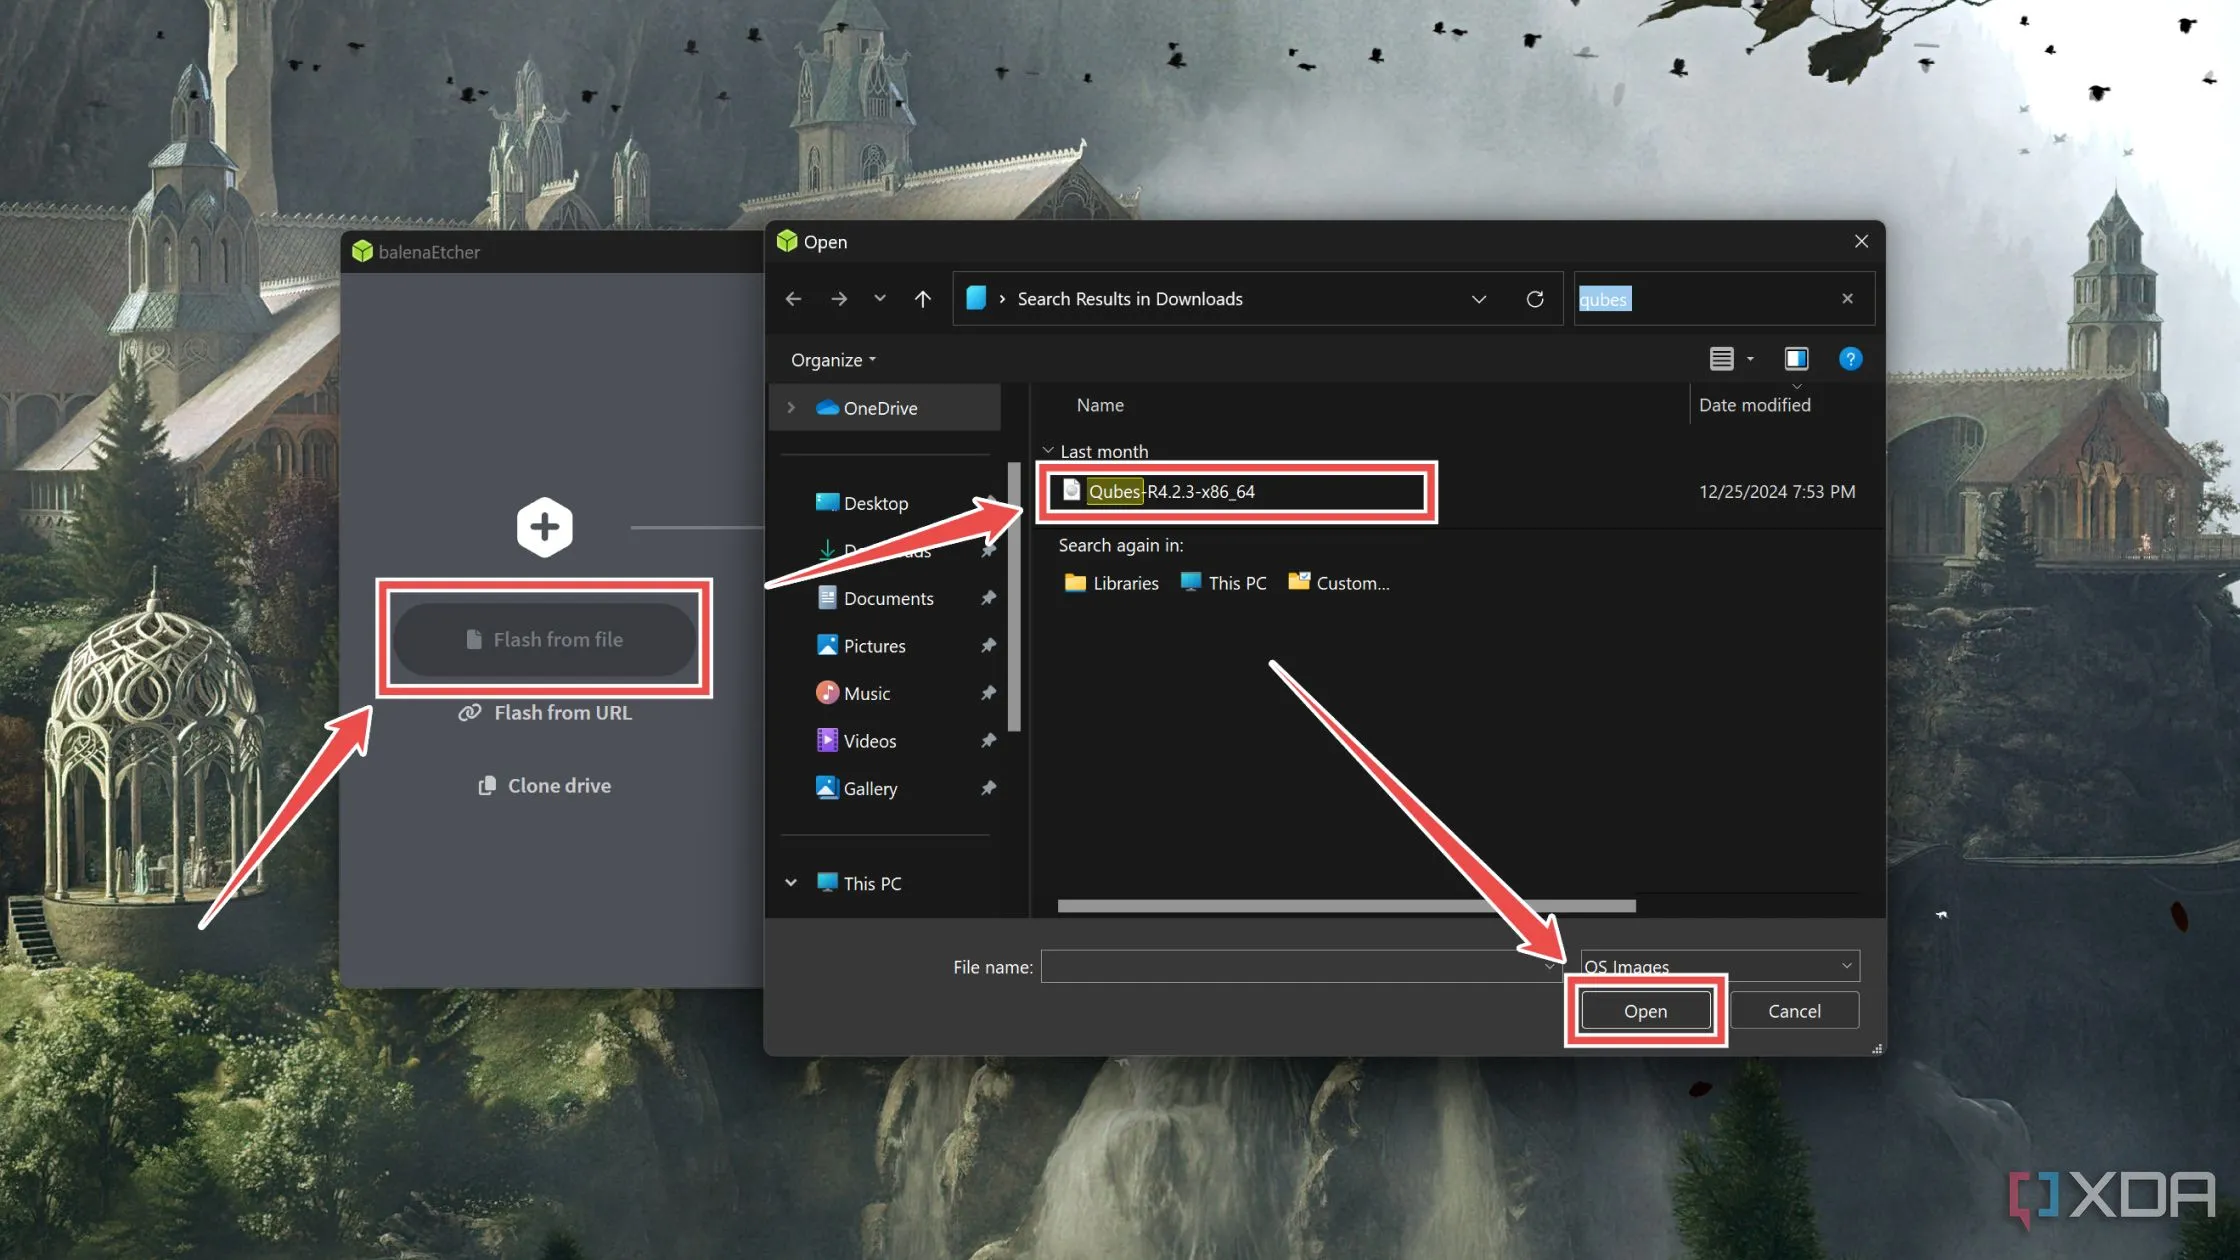Unpin Music using its pin icon

tap(988, 693)
